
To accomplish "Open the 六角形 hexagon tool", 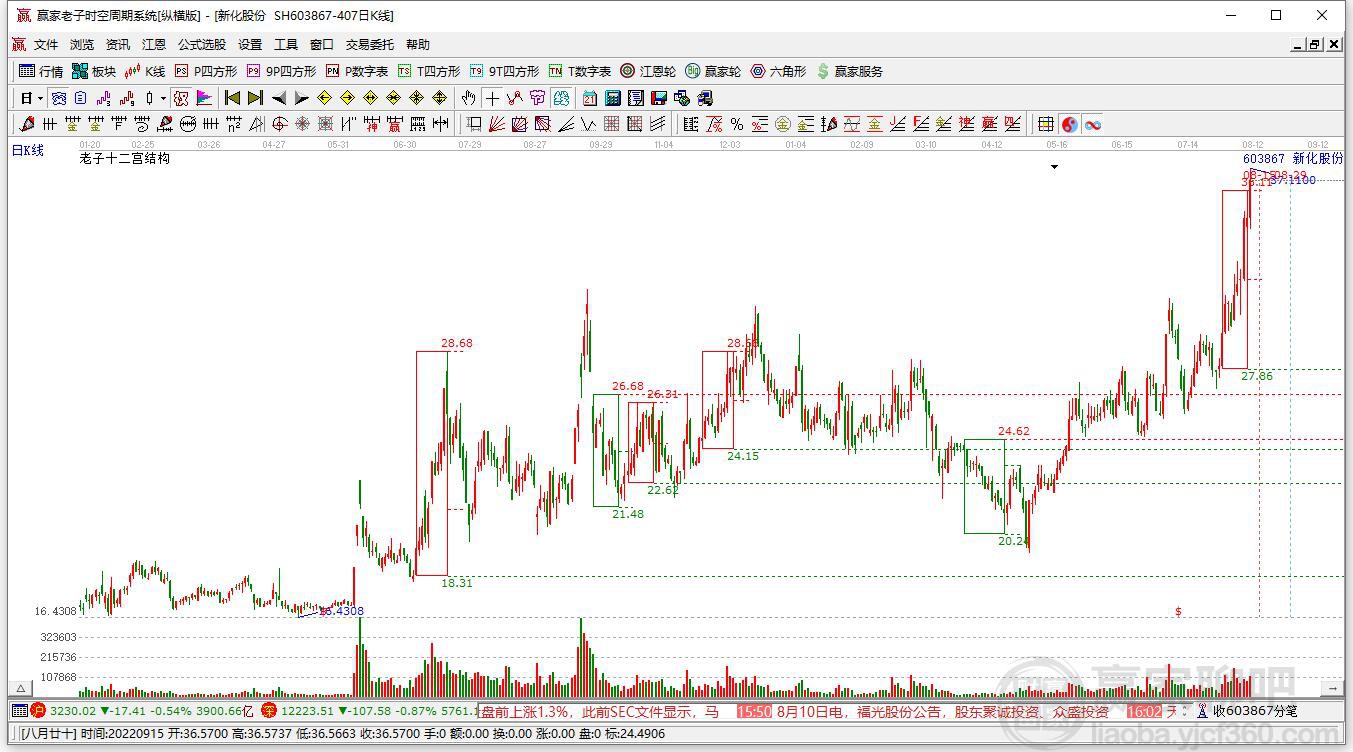I will (778, 71).
